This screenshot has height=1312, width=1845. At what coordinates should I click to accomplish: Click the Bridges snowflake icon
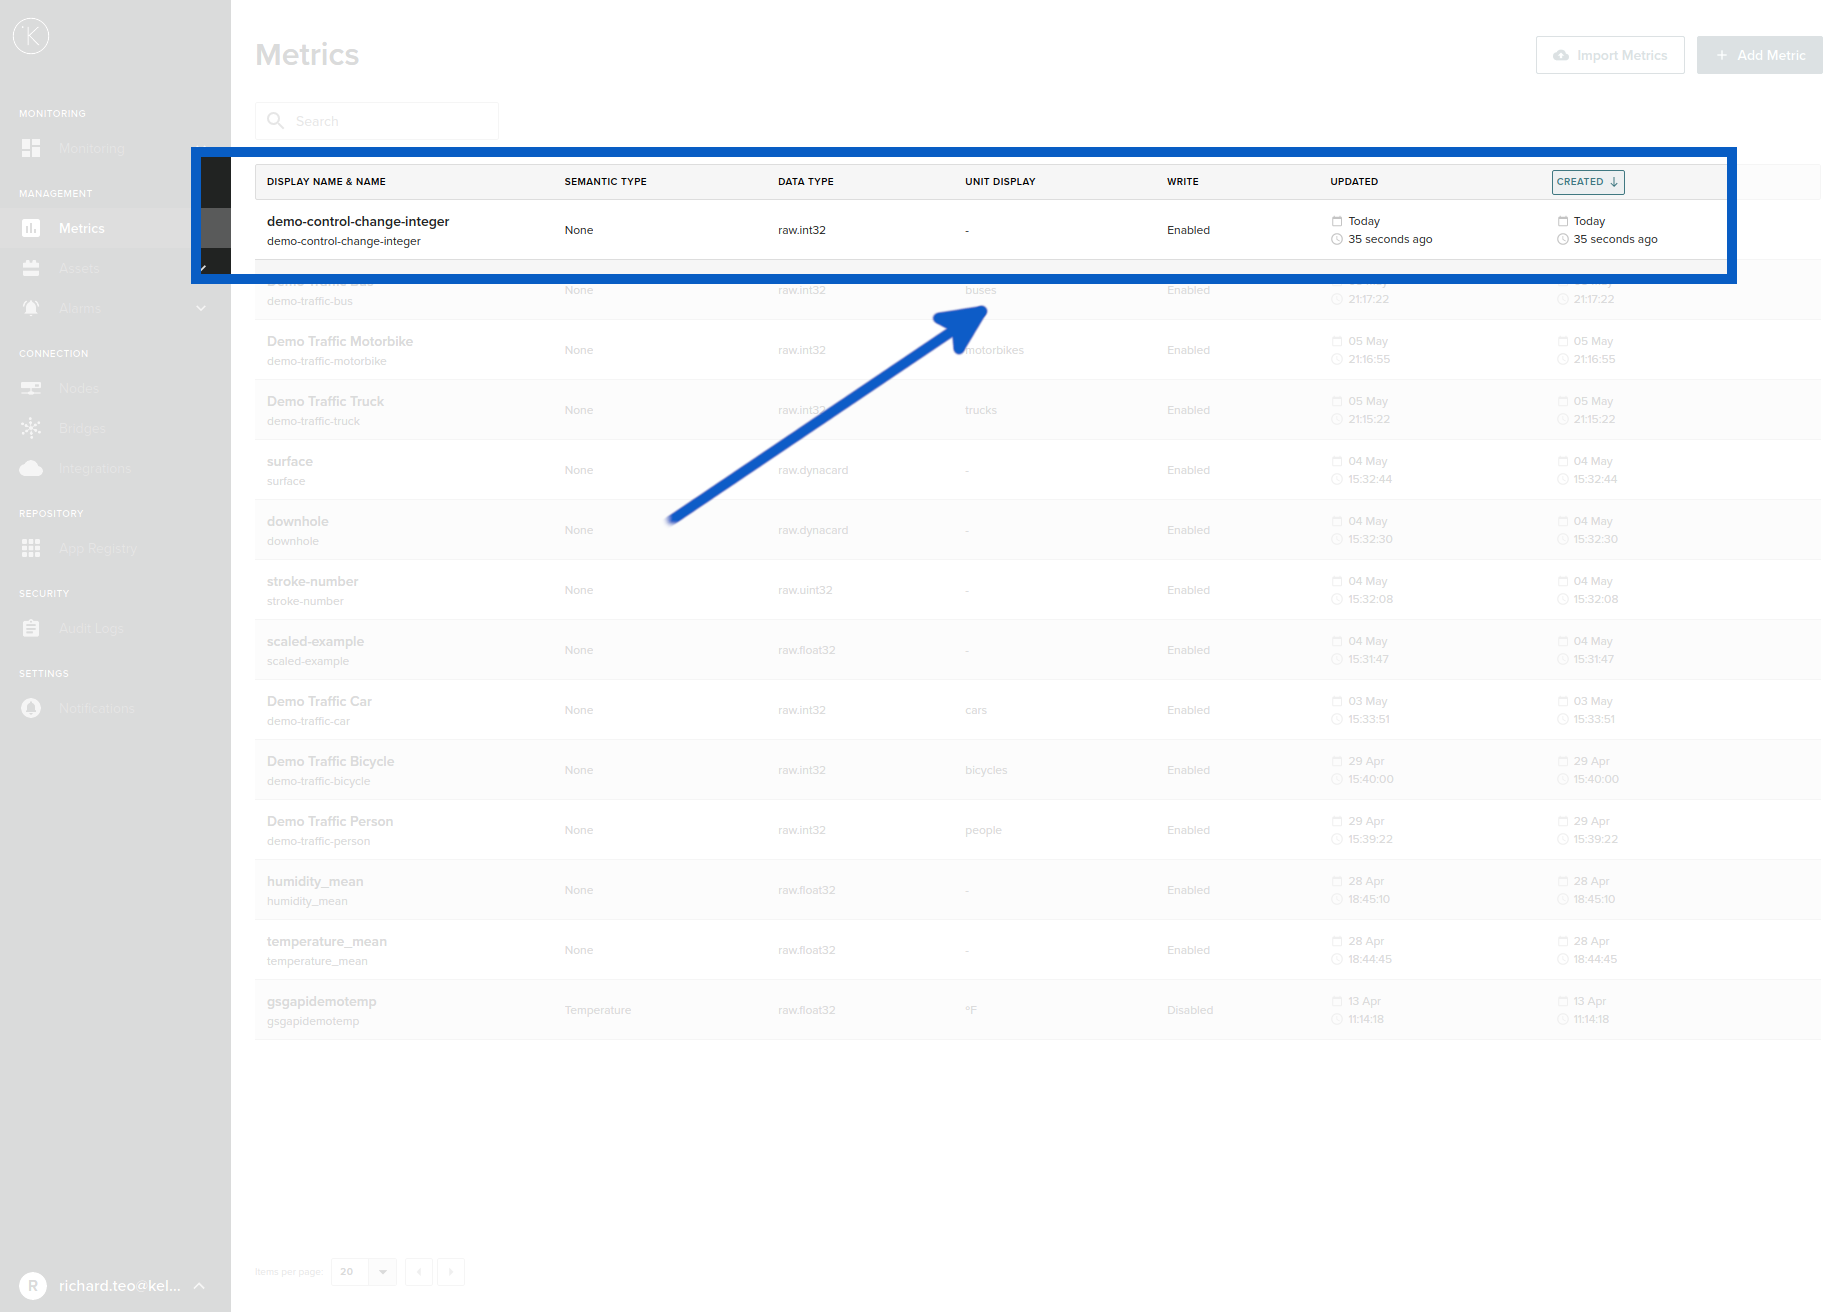pyautogui.click(x=31, y=428)
